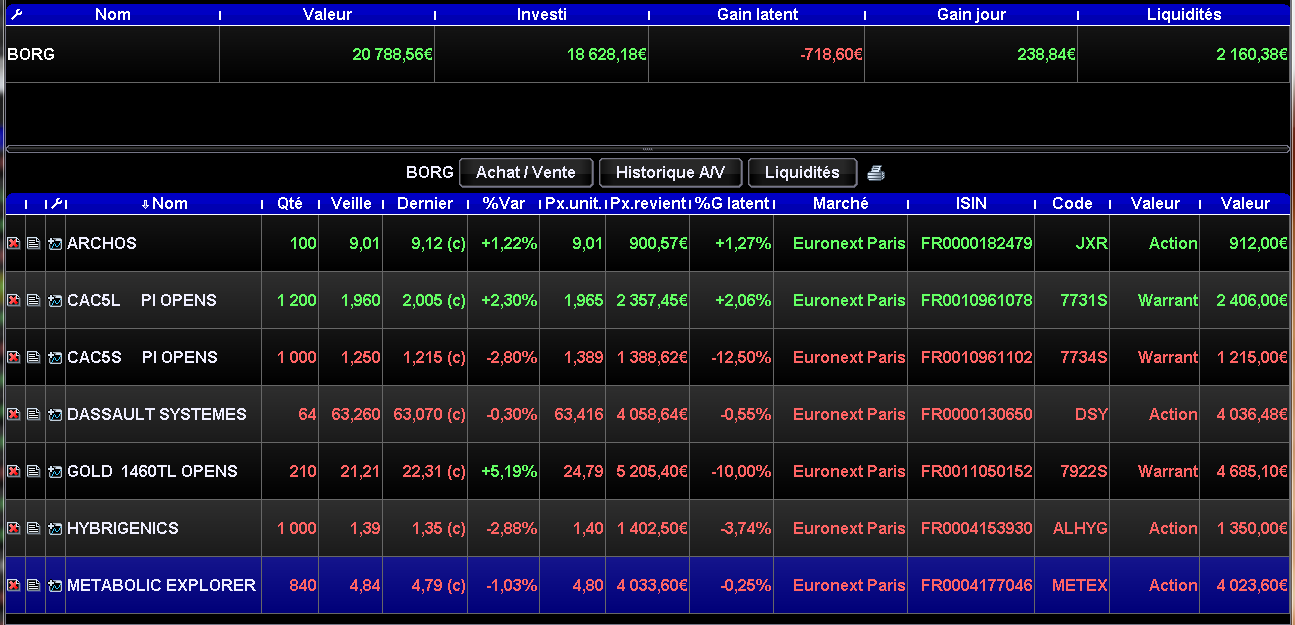Viewport: 1295px width, 625px height.
Task: Show the chart for DASSAULT SYSTEMES
Action: coord(54,414)
